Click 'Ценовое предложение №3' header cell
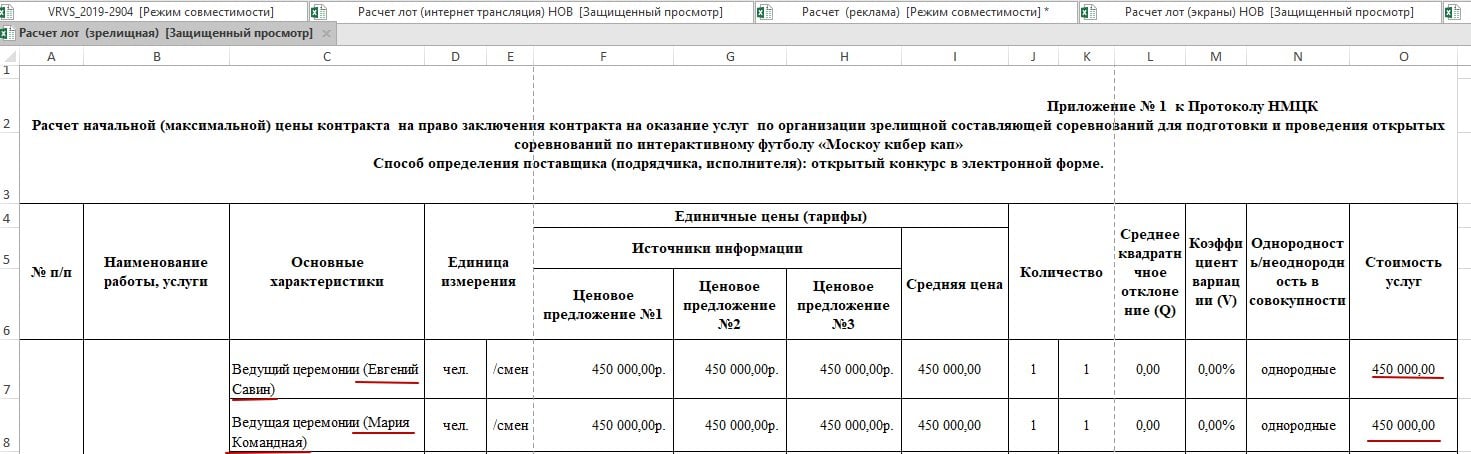Viewport: 1471px width, 454px height. [x=845, y=304]
